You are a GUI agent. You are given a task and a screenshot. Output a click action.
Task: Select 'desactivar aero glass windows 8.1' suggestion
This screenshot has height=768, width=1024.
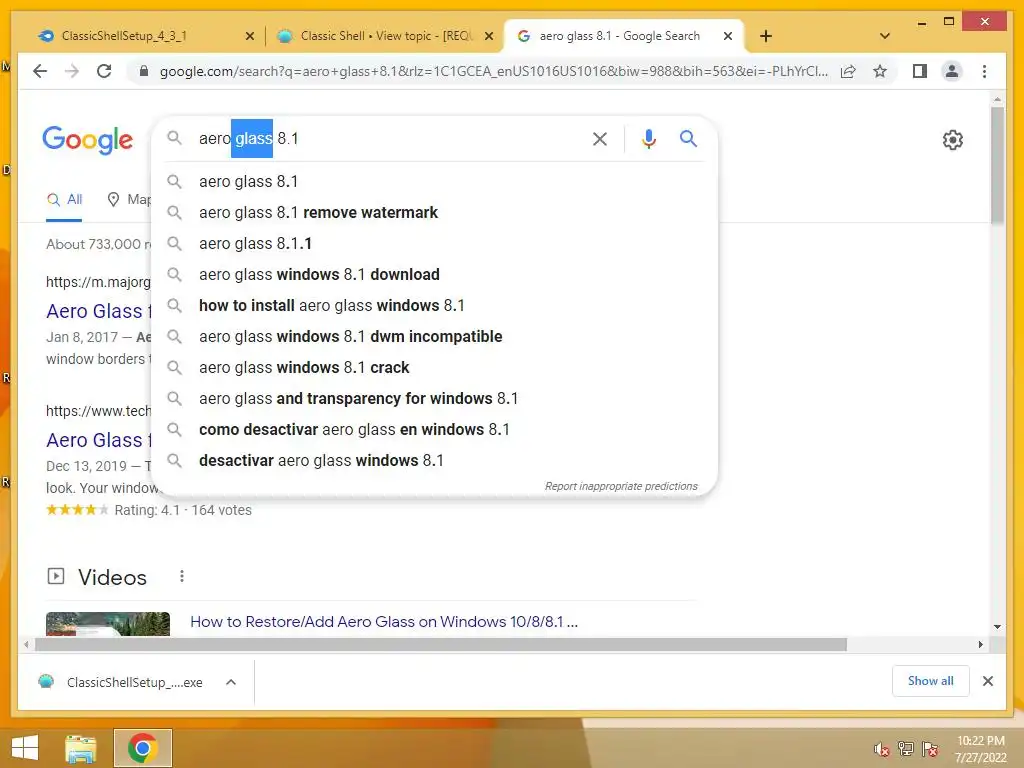[x=434, y=460]
